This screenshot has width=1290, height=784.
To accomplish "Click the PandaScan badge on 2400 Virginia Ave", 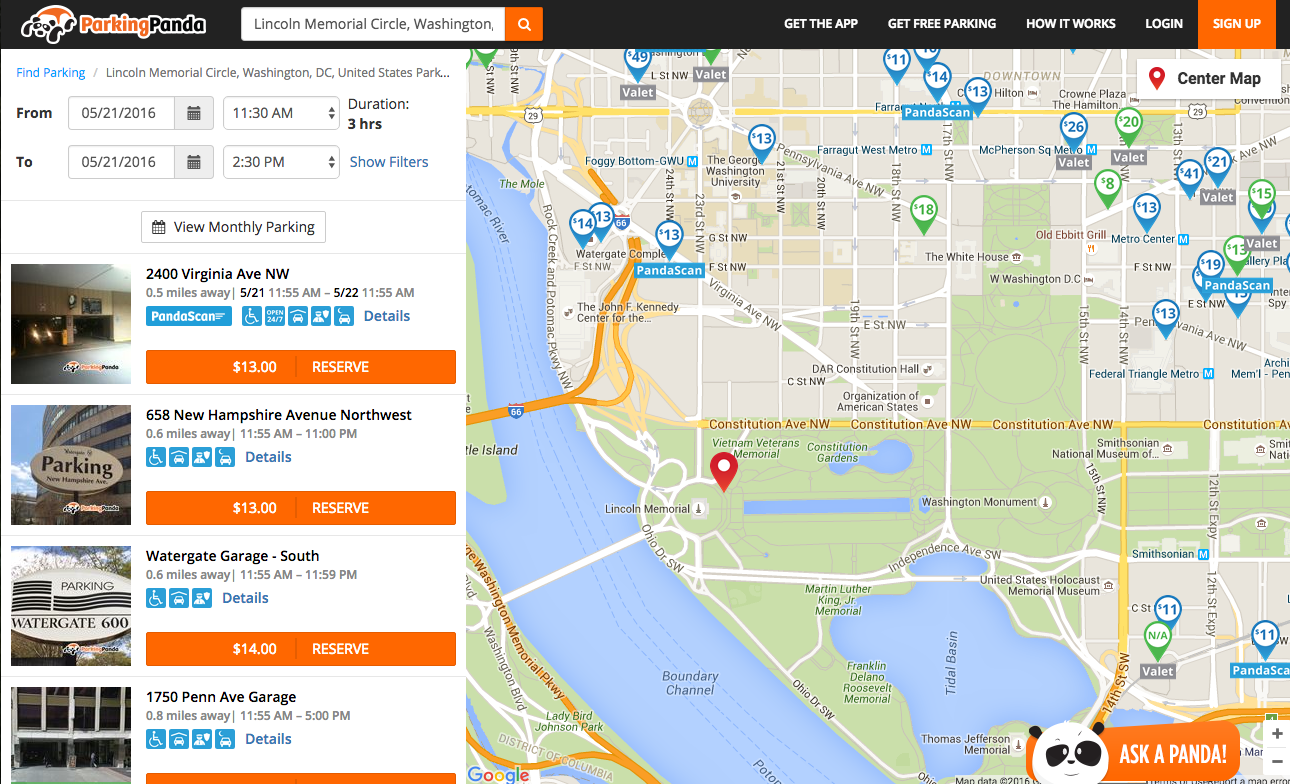I will coord(189,316).
